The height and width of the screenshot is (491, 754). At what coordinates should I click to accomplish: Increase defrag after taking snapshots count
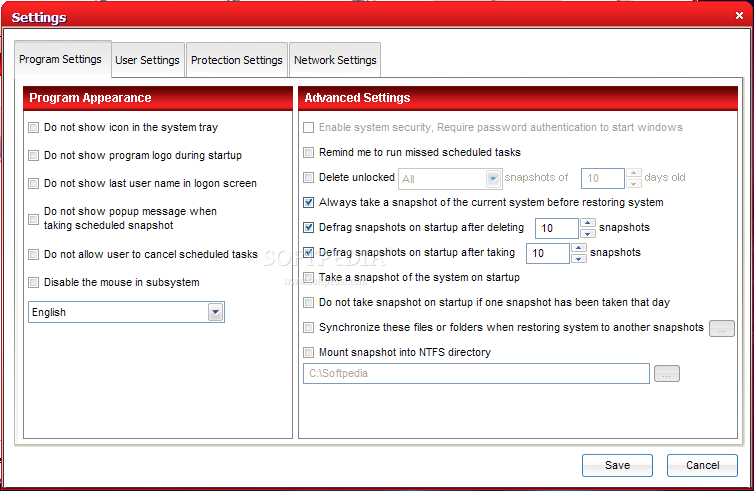[x=578, y=247]
